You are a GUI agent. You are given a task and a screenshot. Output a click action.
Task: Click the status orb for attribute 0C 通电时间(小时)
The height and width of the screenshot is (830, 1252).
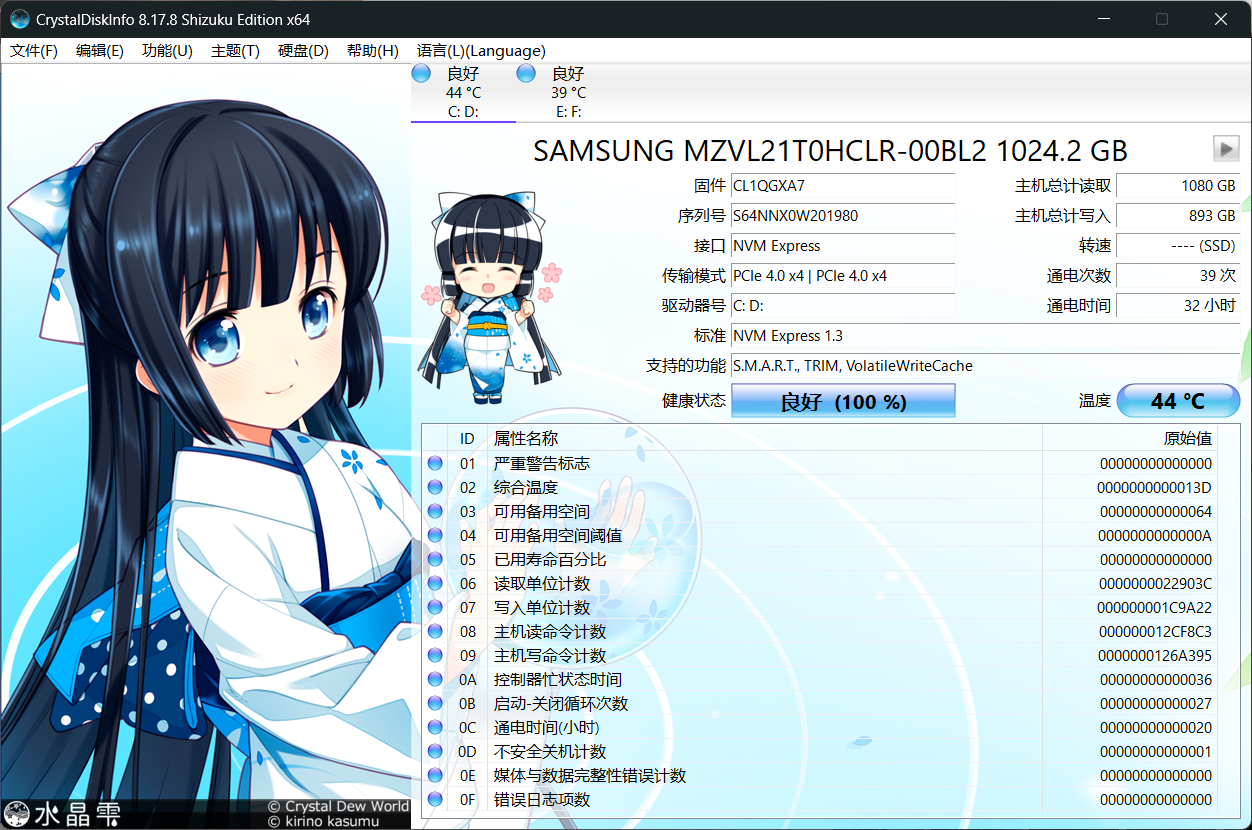[435, 727]
